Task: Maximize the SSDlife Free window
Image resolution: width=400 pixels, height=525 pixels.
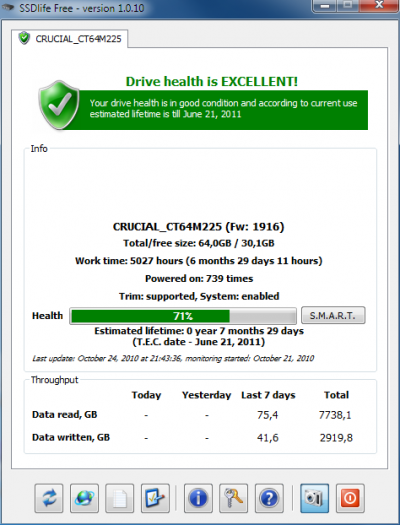Action: [x=347, y=5]
